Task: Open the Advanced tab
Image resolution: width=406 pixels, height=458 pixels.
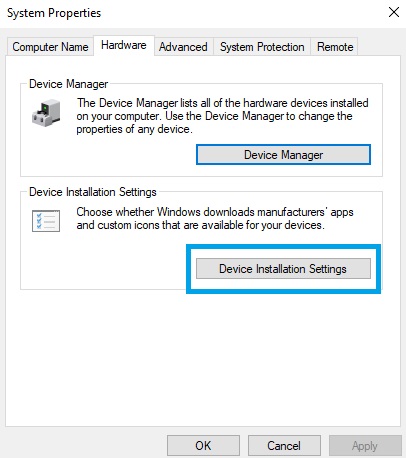Action: (183, 47)
